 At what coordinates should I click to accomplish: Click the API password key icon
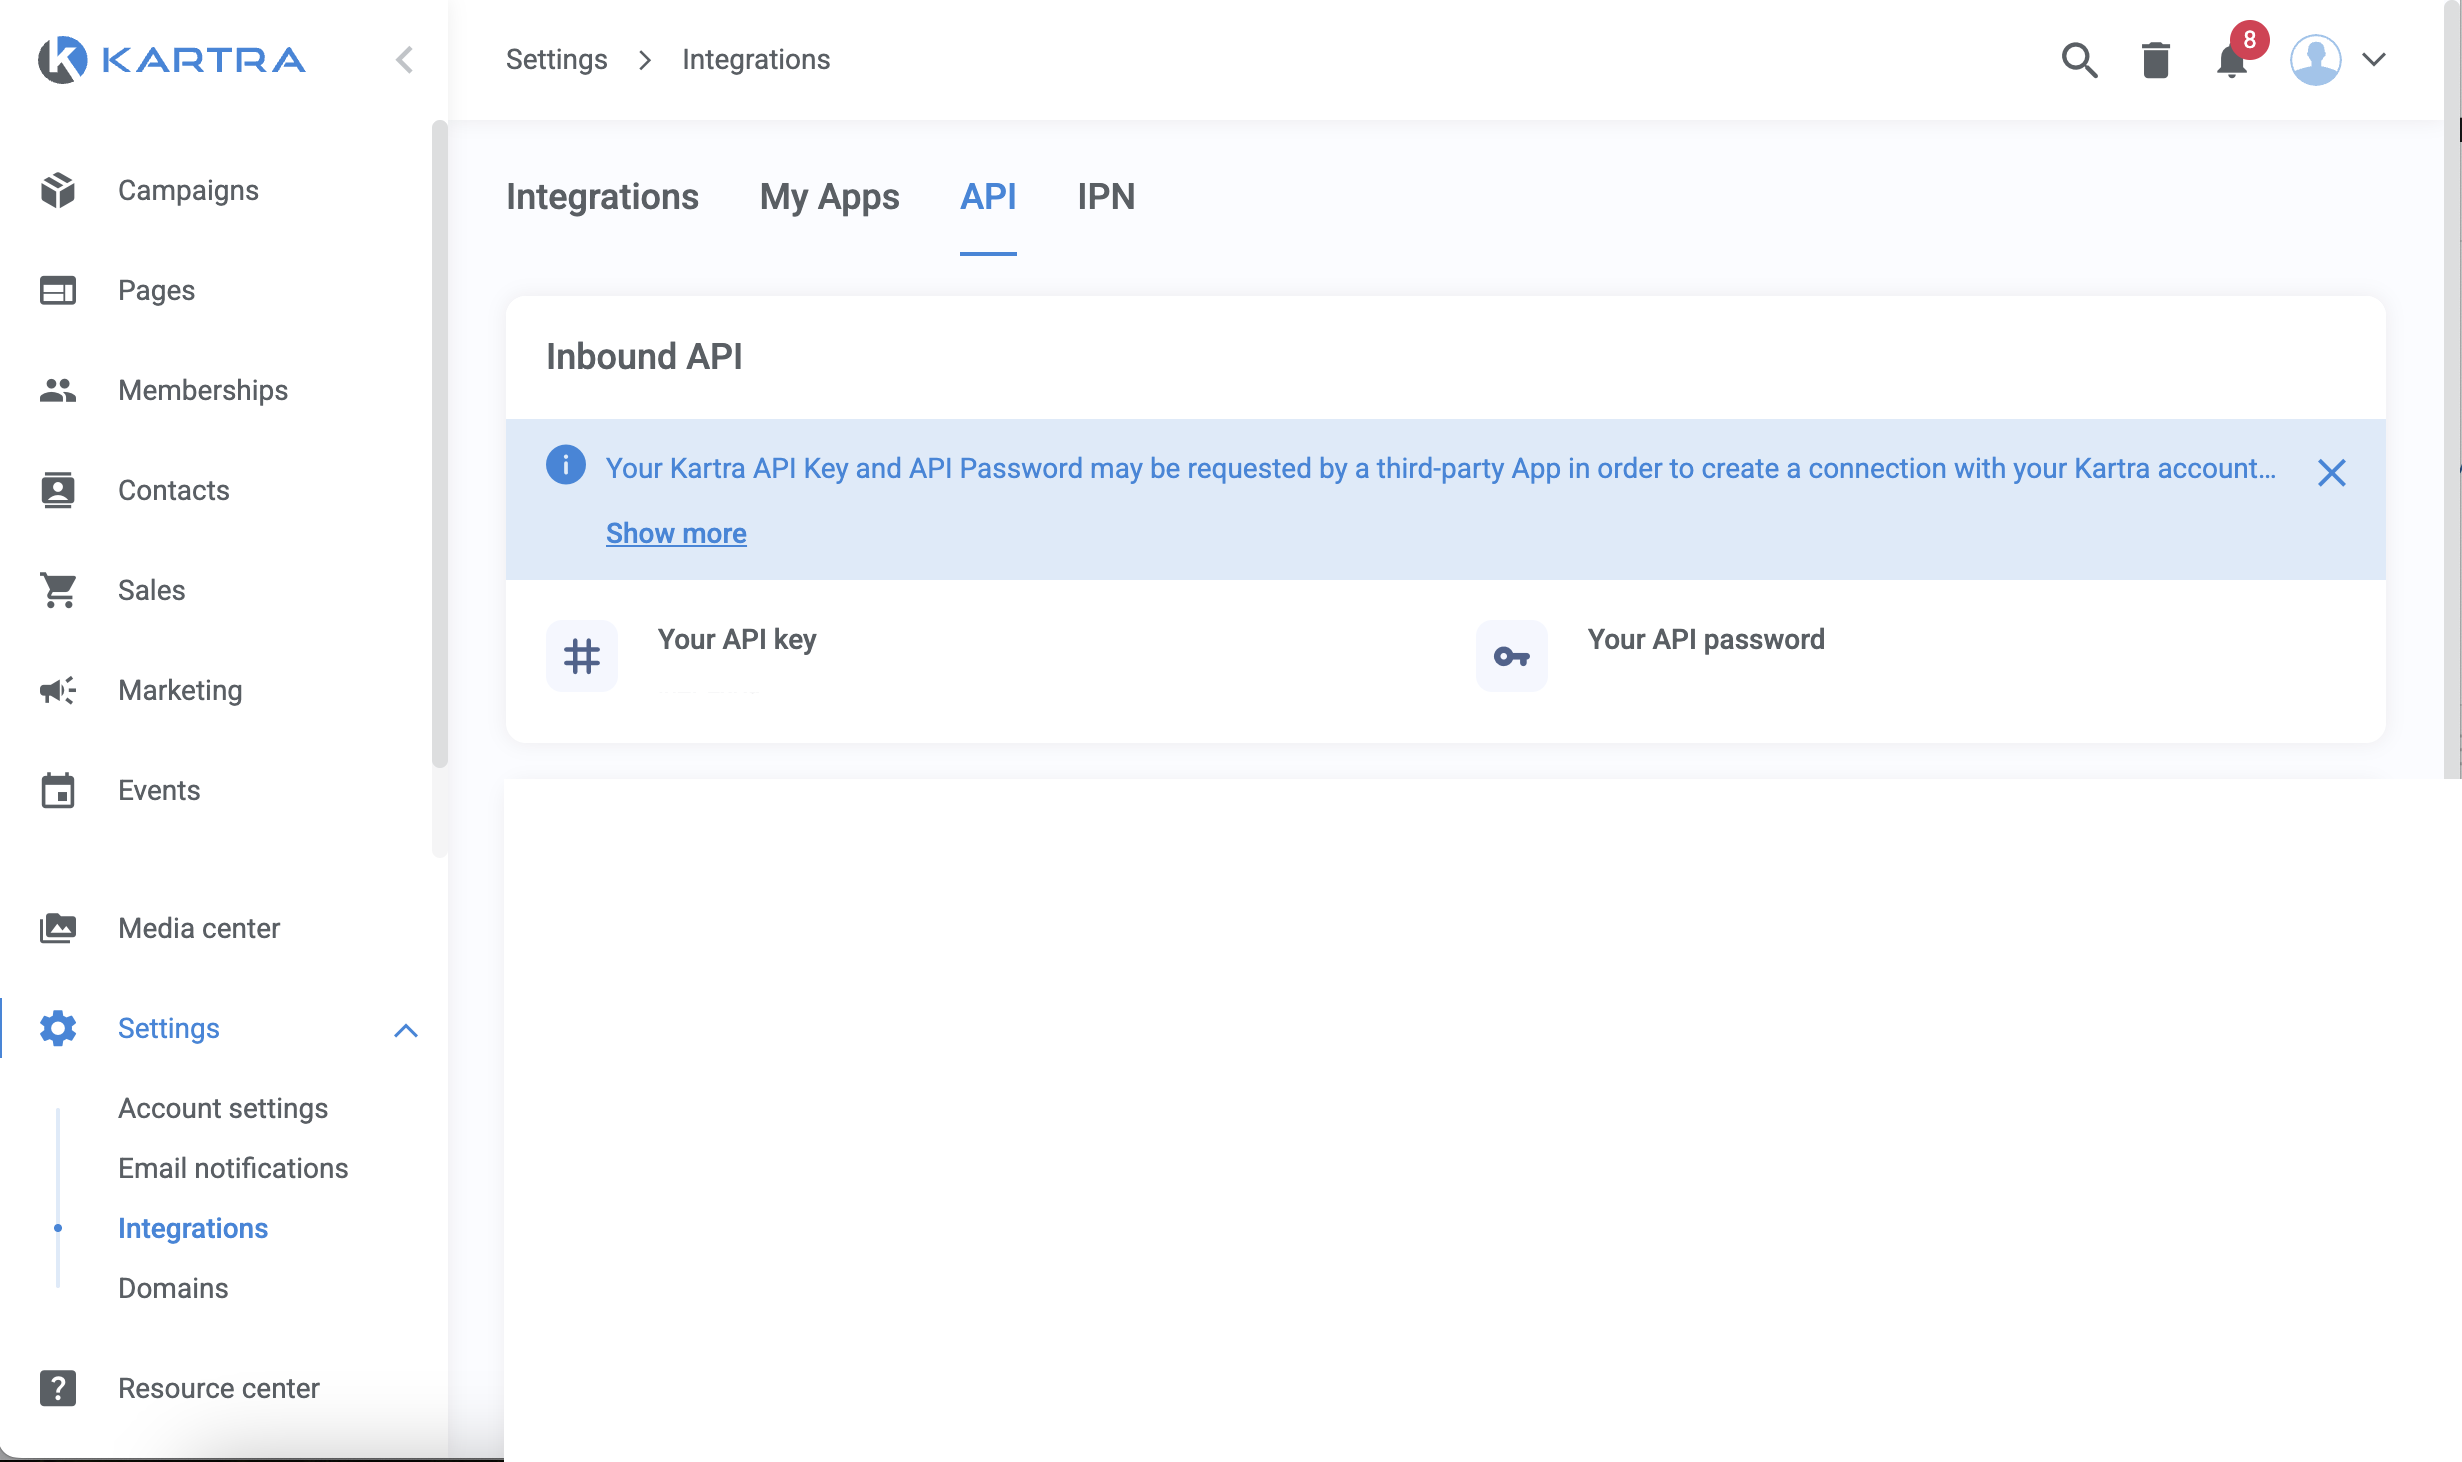(1511, 656)
